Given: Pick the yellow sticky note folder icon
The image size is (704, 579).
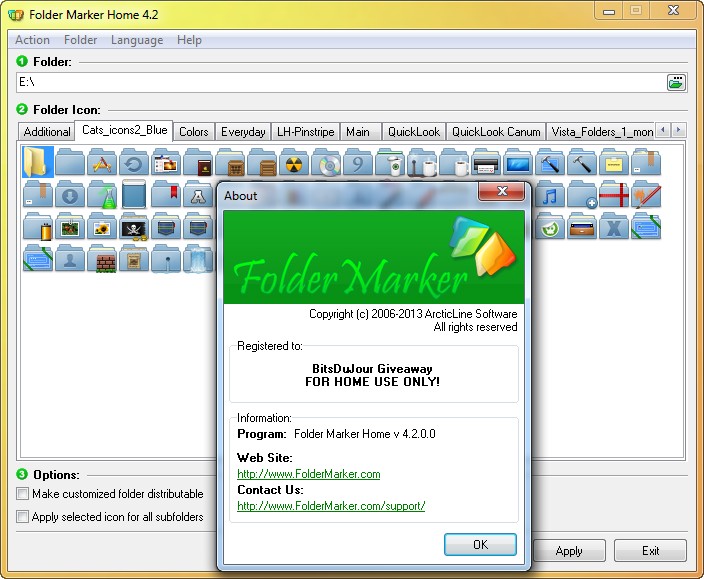Looking at the screenshot, I should pos(614,162).
